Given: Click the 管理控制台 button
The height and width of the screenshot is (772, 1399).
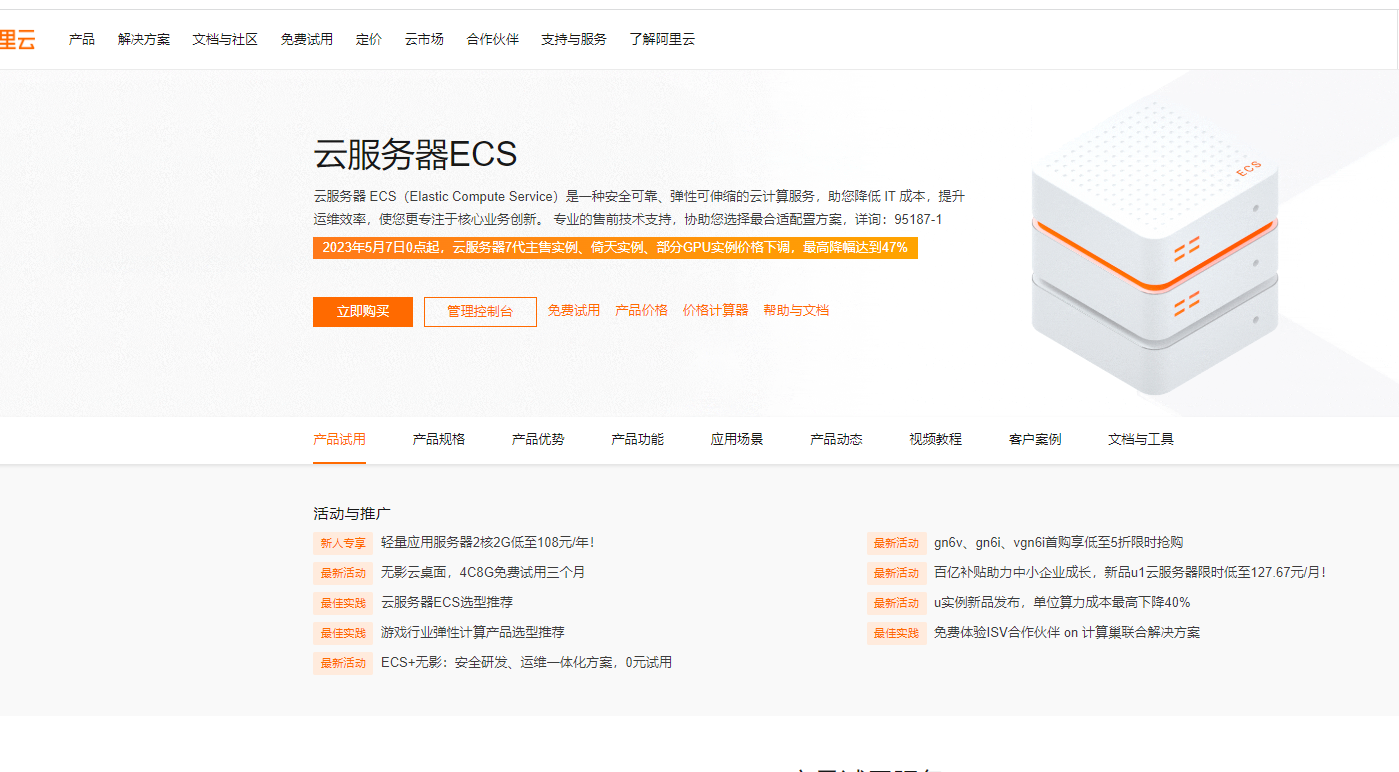Looking at the screenshot, I should tap(480, 312).
